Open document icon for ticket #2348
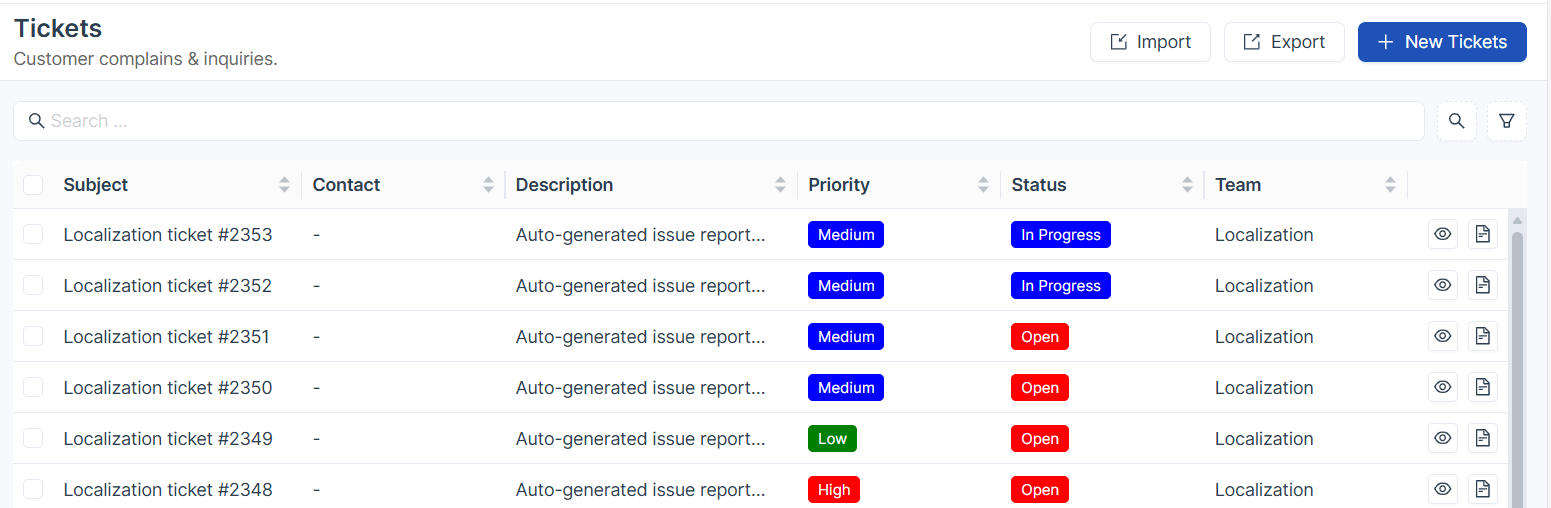The height and width of the screenshot is (508, 1551). pyautogui.click(x=1482, y=489)
